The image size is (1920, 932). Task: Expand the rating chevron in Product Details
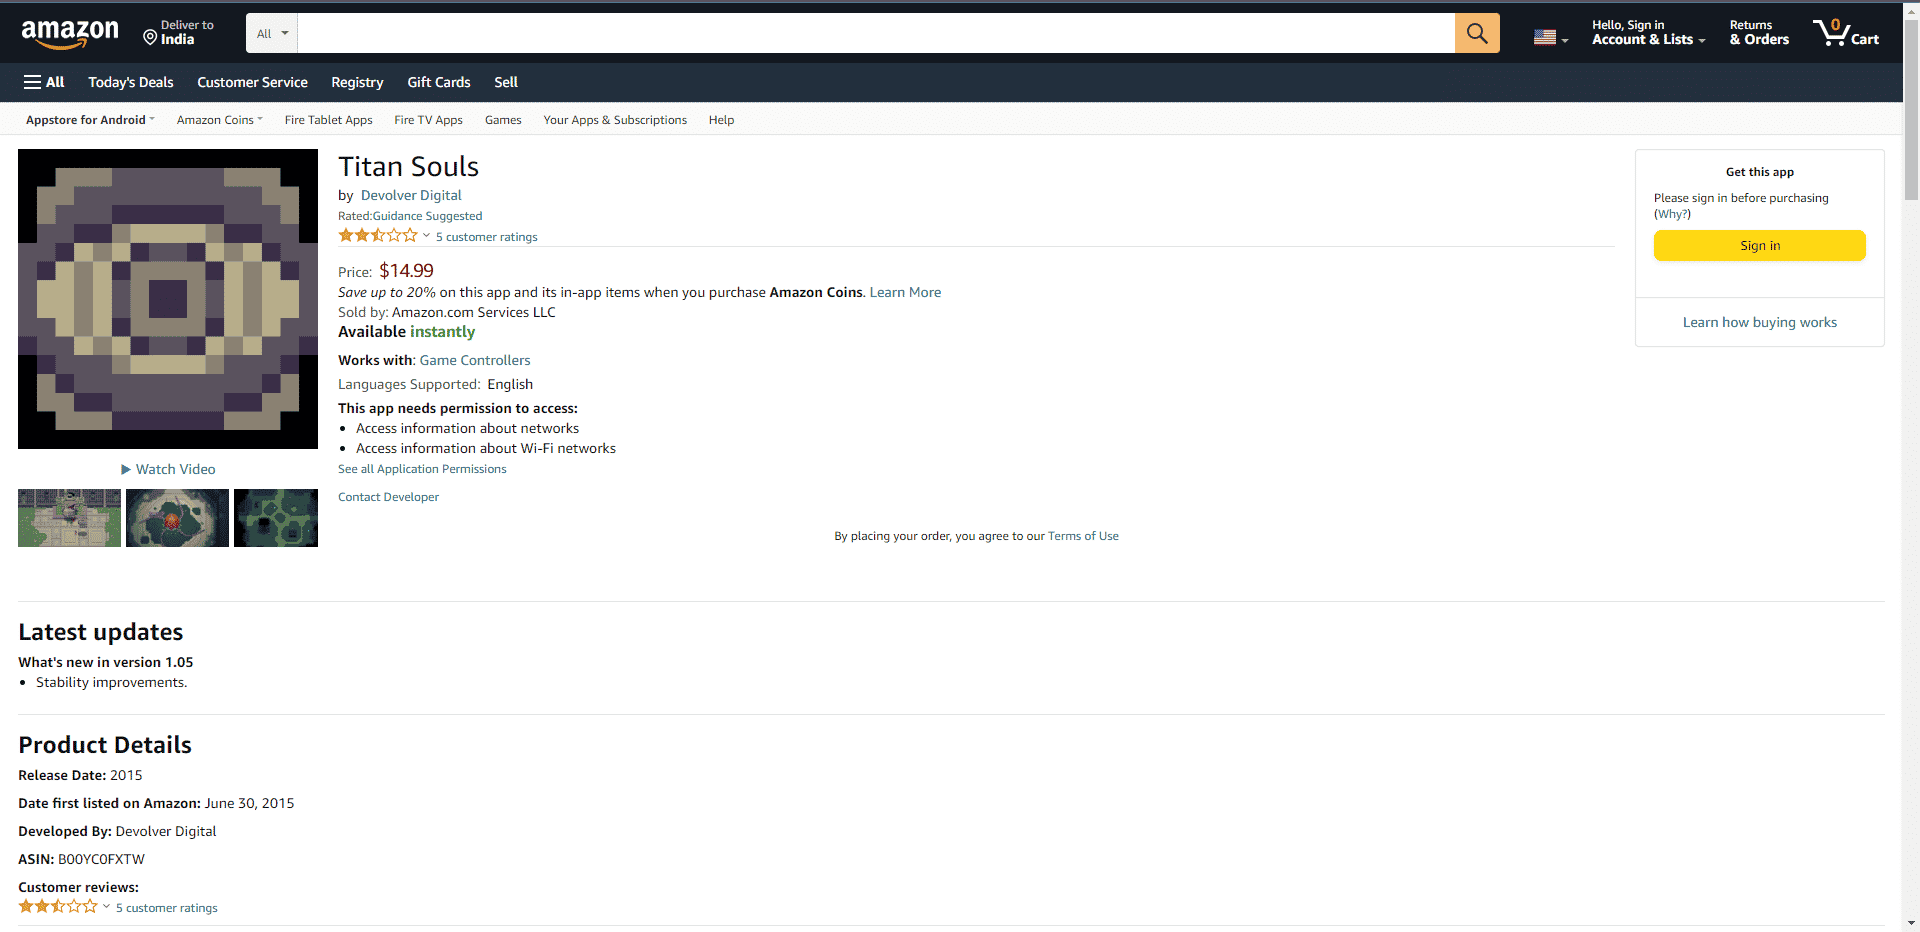click(x=106, y=907)
